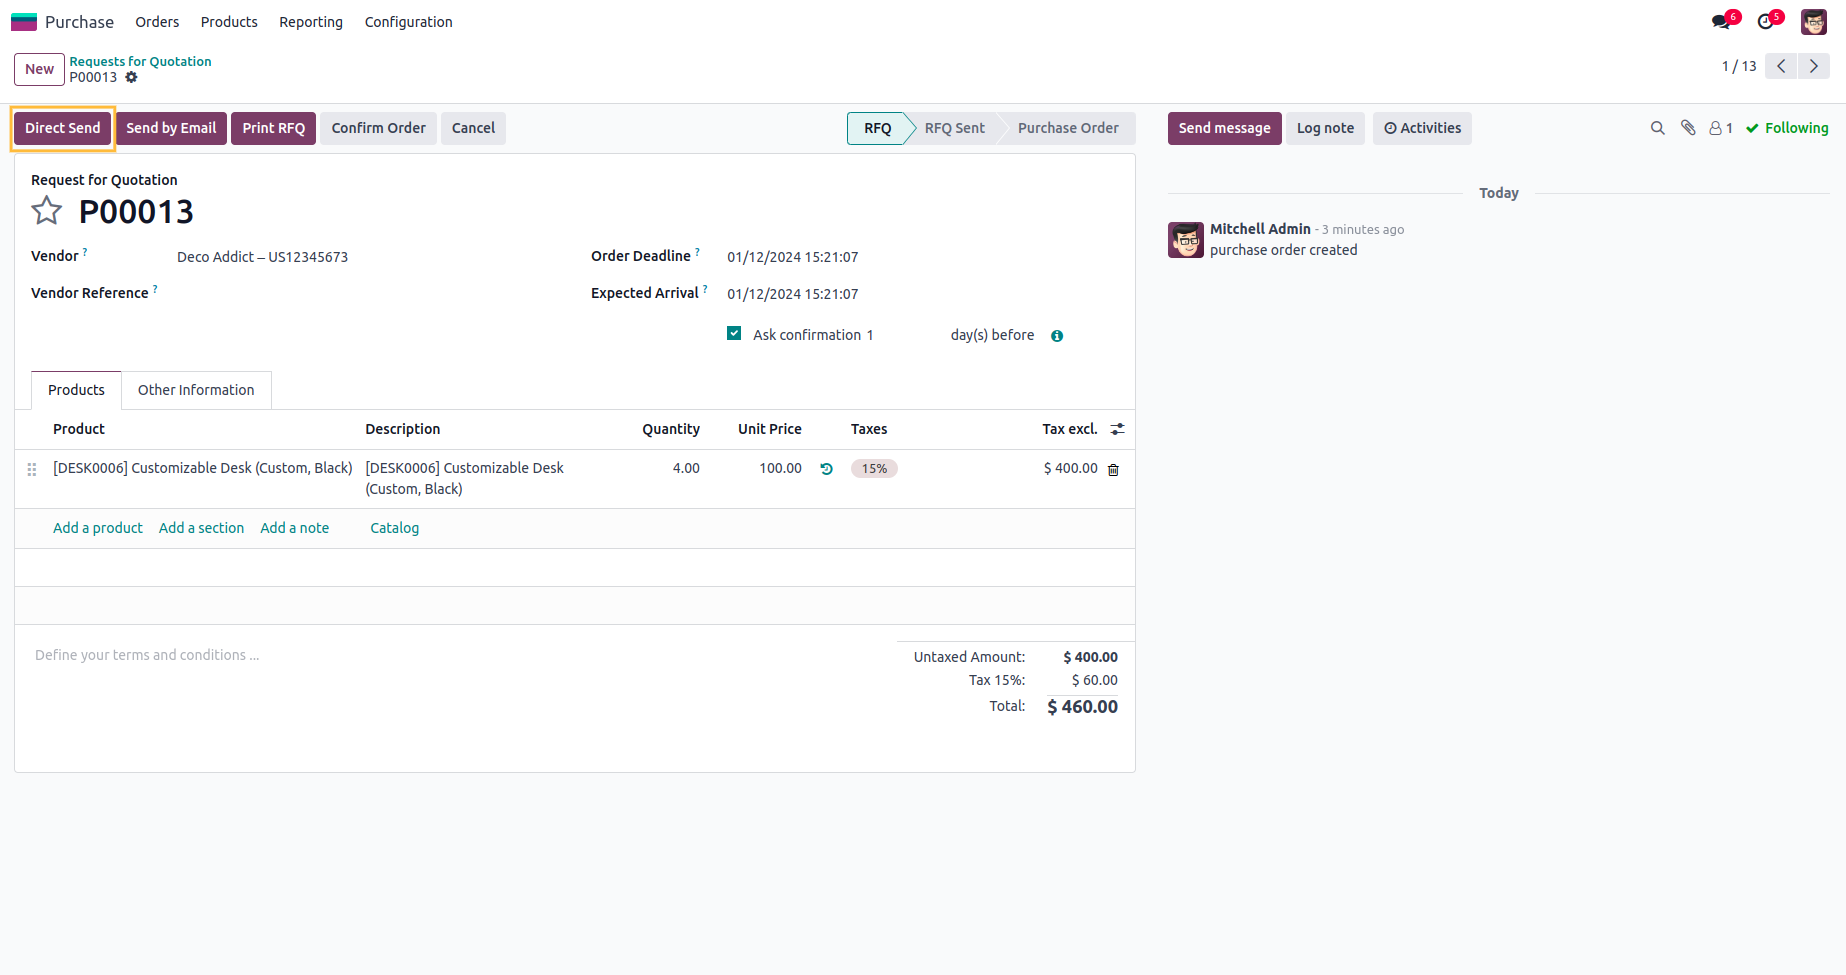Go to the previous record arrow
The width and height of the screenshot is (1846, 975).
pos(1781,66)
